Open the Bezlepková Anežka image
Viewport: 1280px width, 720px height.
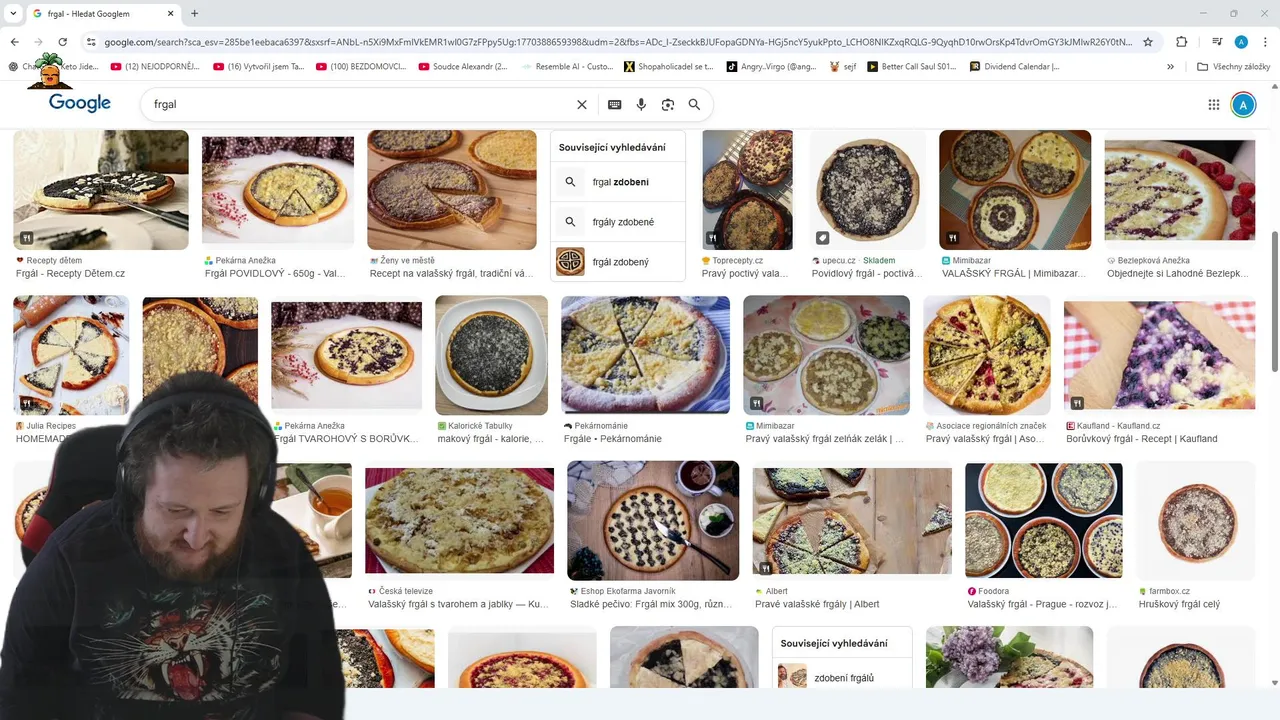tap(1179, 190)
